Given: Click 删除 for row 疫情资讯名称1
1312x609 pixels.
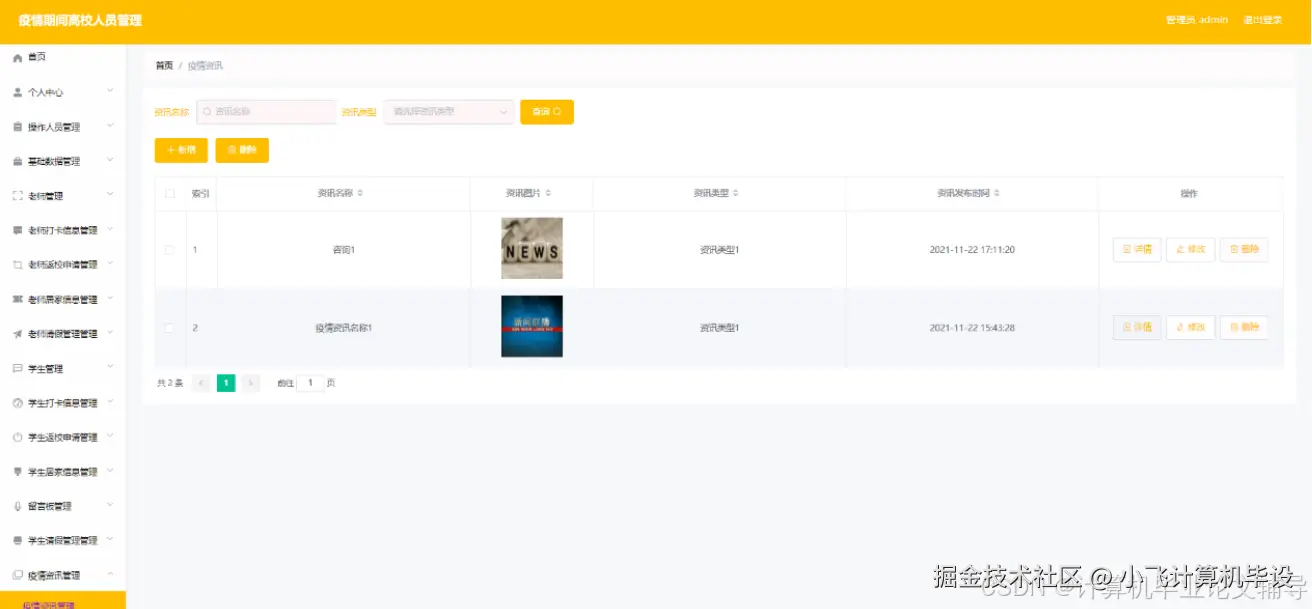Looking at the screenshot, I should (x=1244, y=328).
